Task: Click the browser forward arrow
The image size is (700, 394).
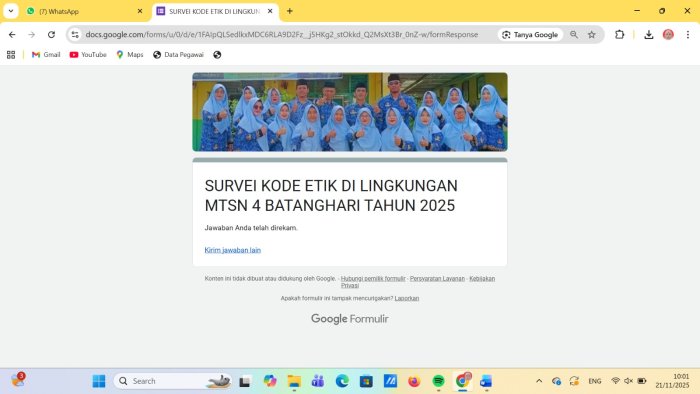Action: click(x=31, y=34)
